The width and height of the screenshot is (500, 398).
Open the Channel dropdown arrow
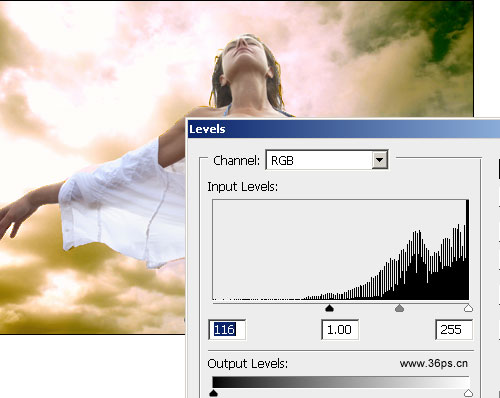point(379,160)
